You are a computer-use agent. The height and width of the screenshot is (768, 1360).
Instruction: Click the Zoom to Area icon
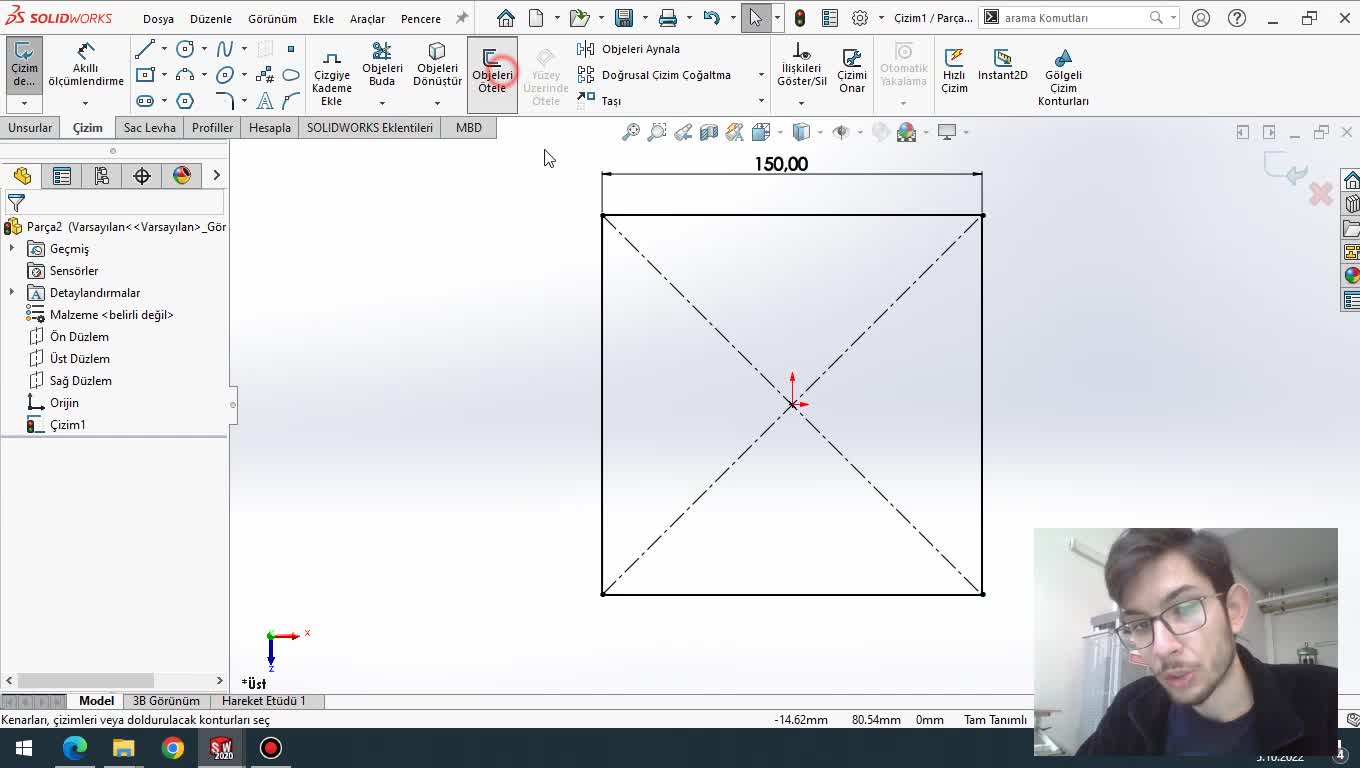[x=657, y=132]
